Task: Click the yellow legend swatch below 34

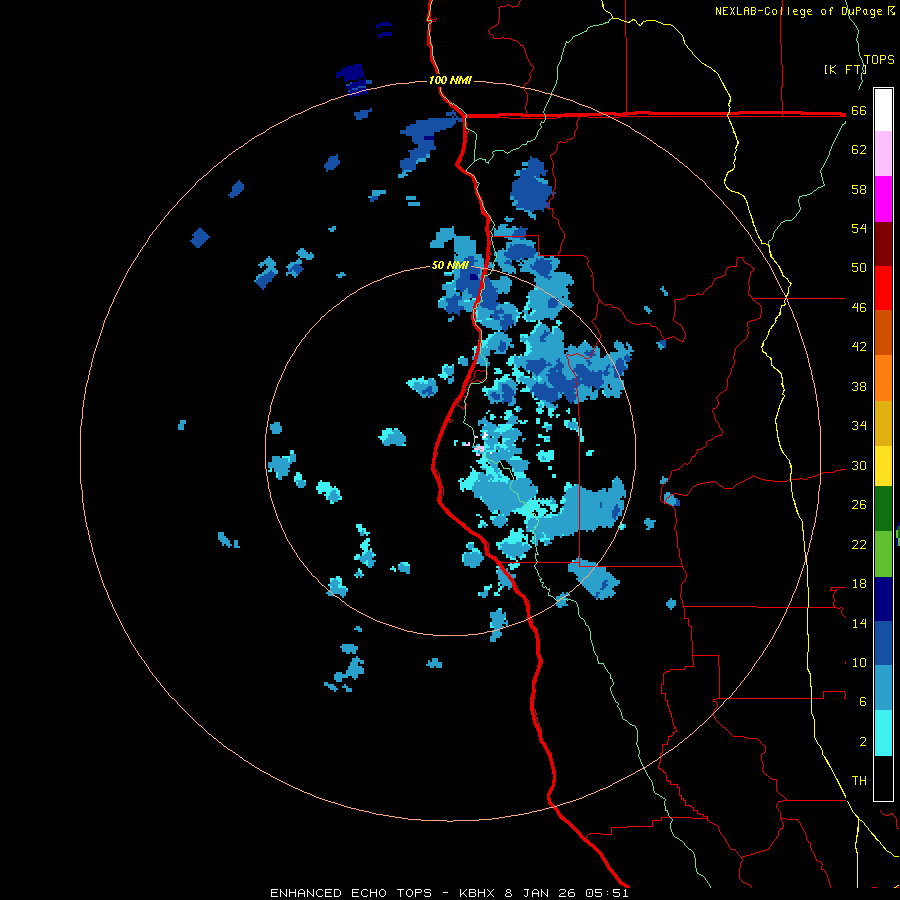Action: click(883, 466)
